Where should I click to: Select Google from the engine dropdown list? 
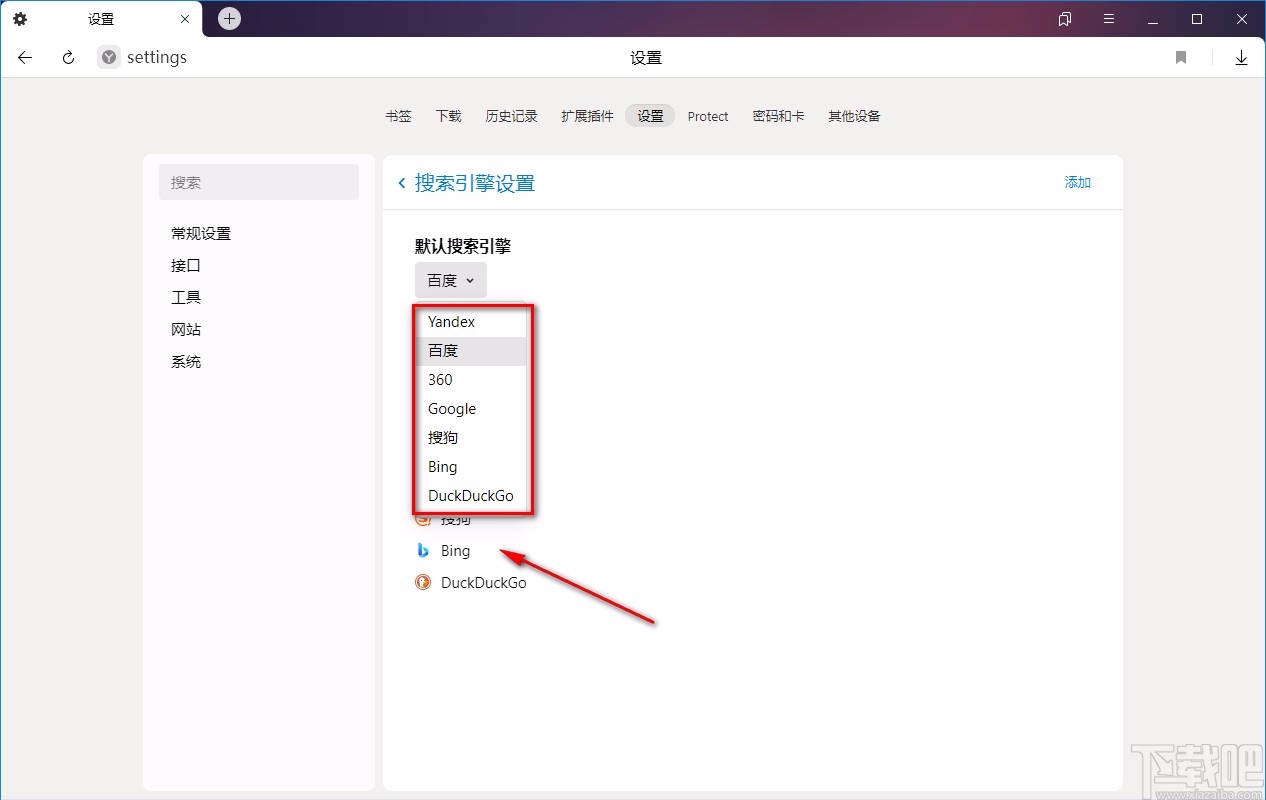pos(451,409)
